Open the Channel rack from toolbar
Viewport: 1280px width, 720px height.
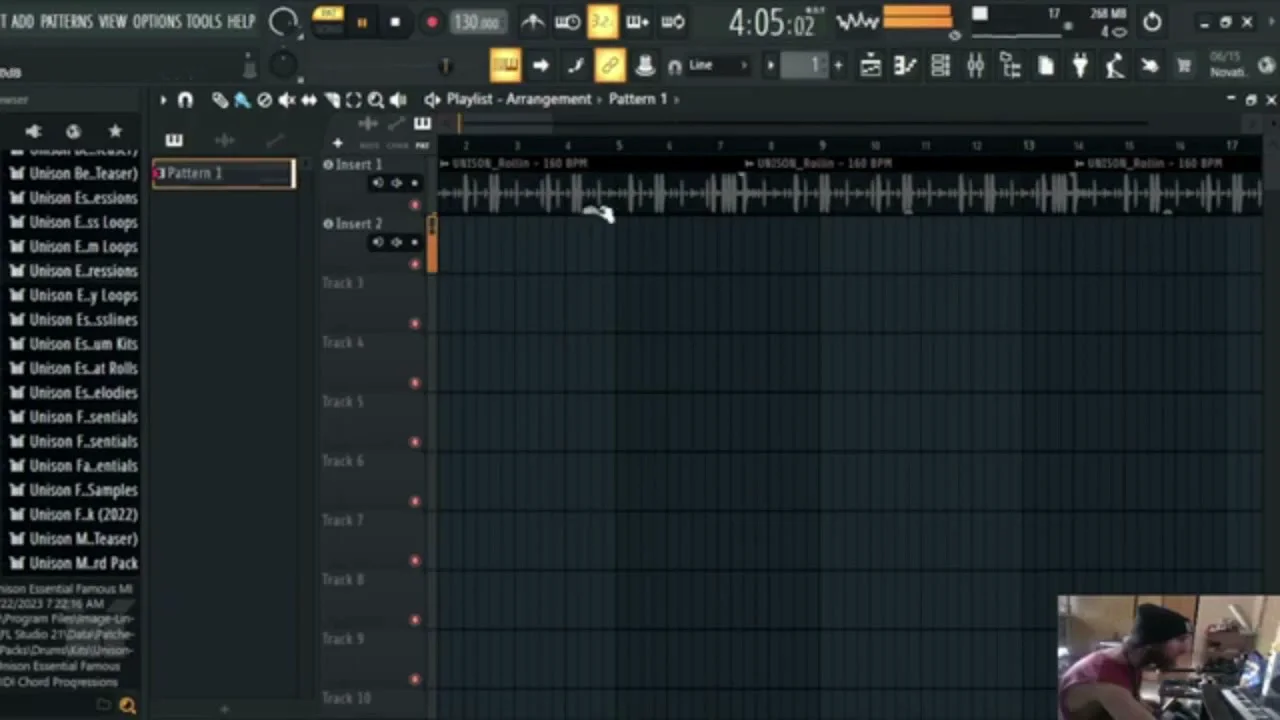tap(940, 66)
